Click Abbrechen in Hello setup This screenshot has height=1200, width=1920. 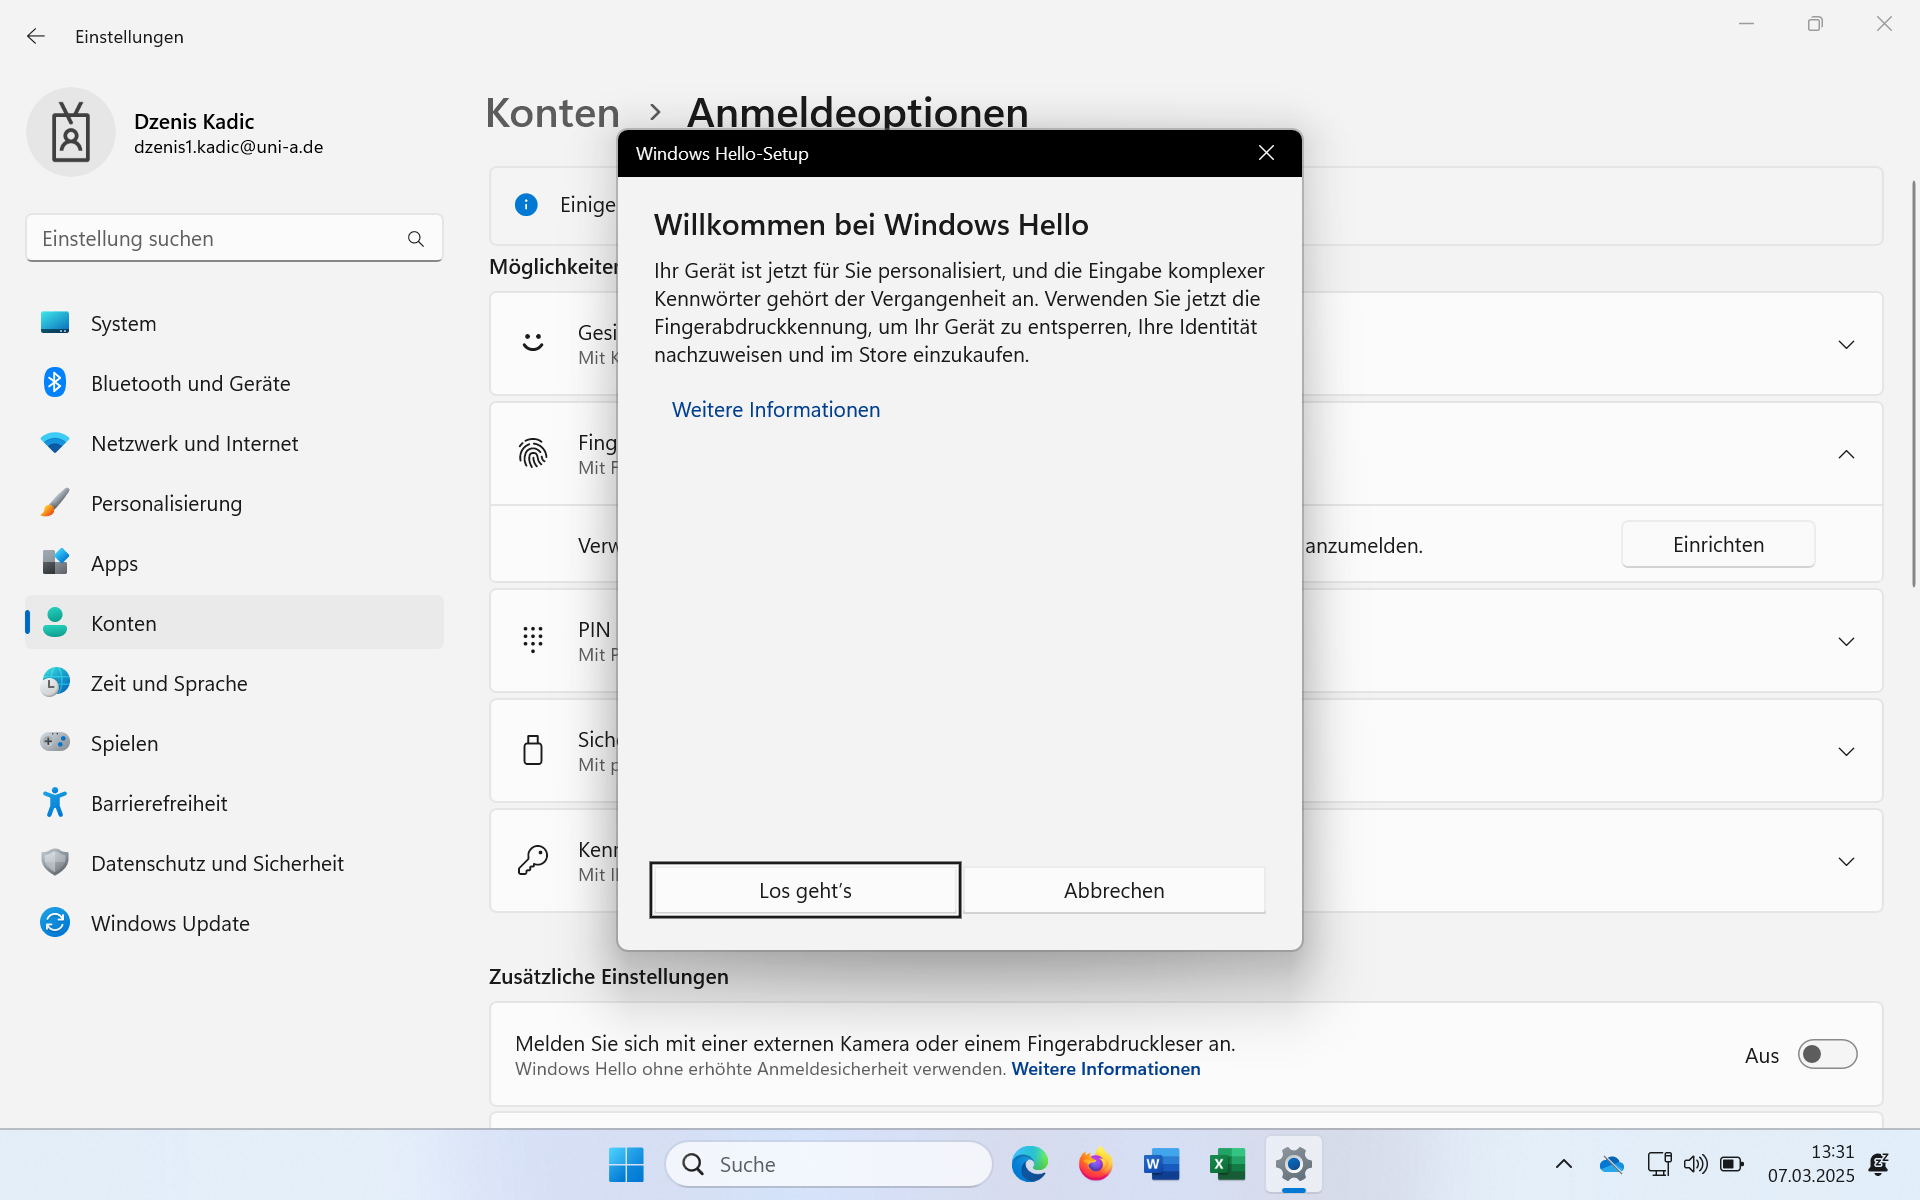pos(1114,890)
